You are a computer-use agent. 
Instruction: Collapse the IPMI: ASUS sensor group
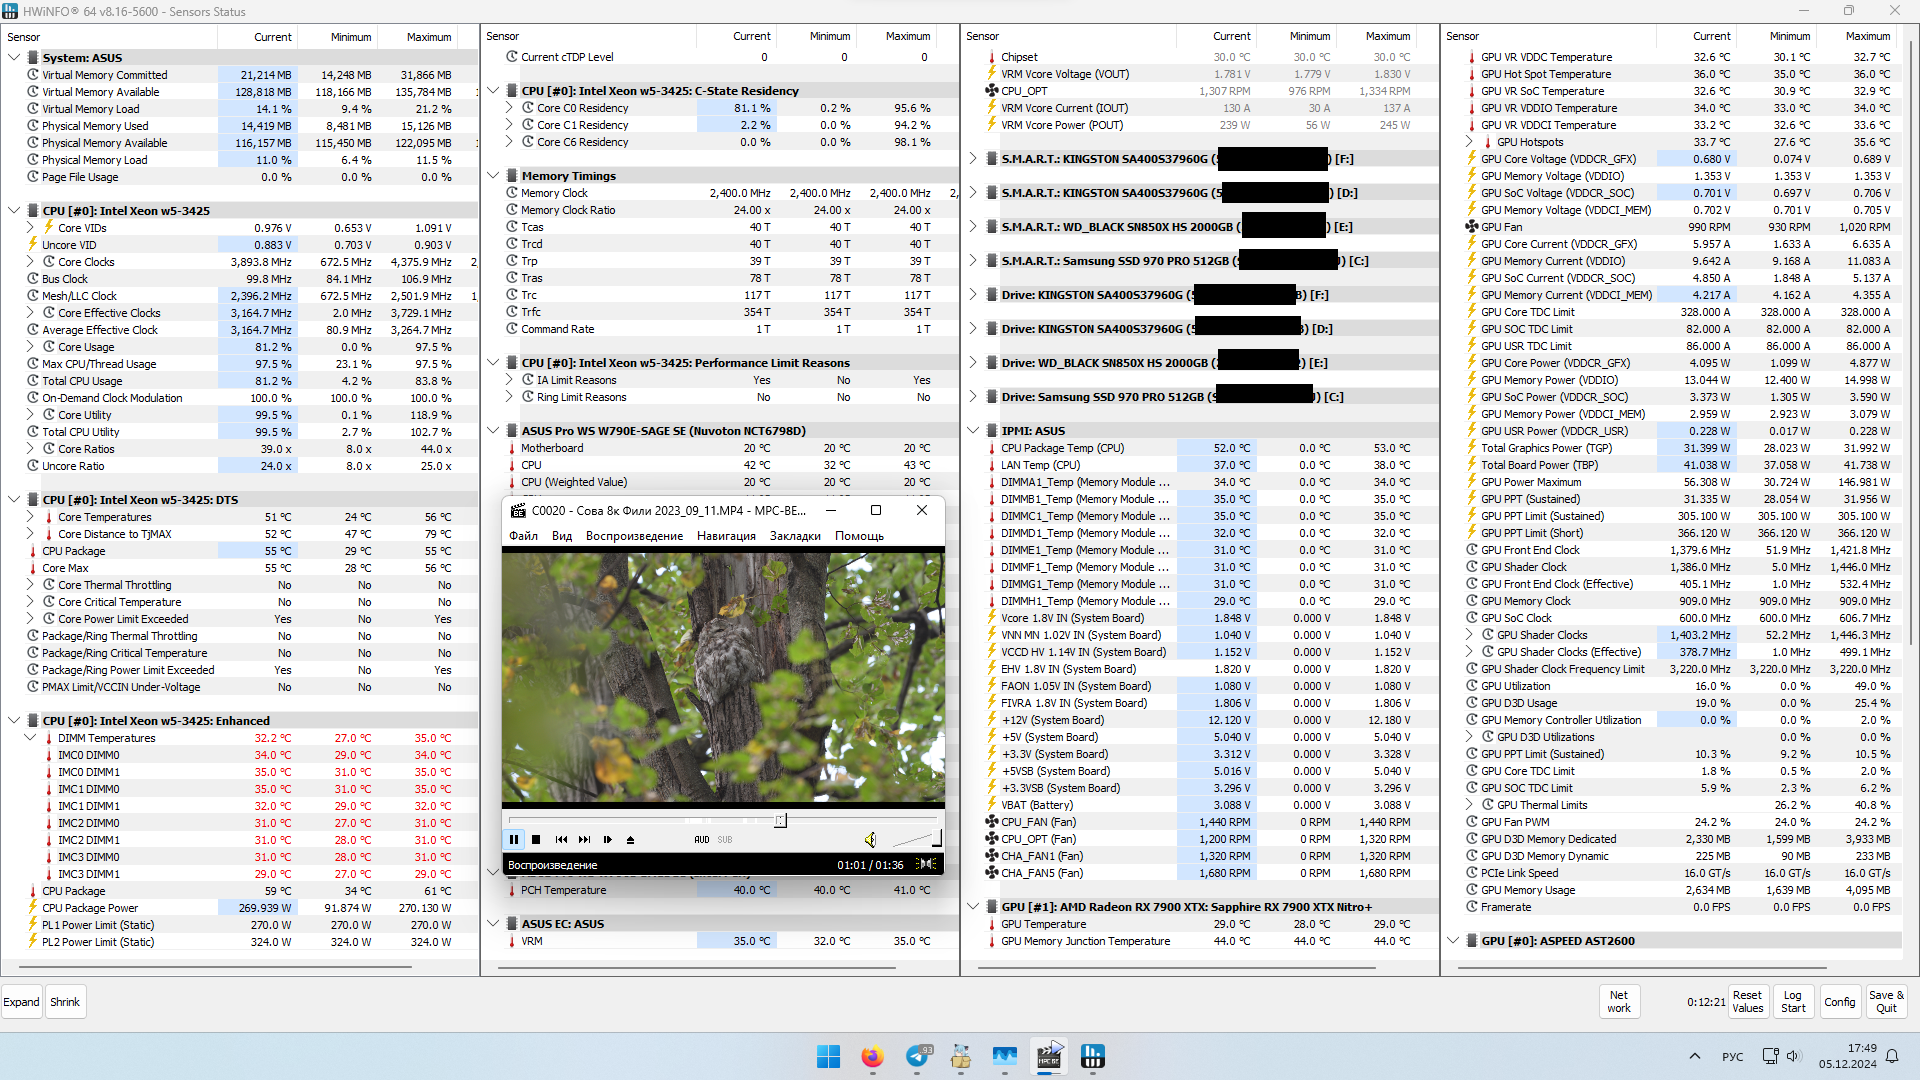pyautogui.click(x=973, y=431)
